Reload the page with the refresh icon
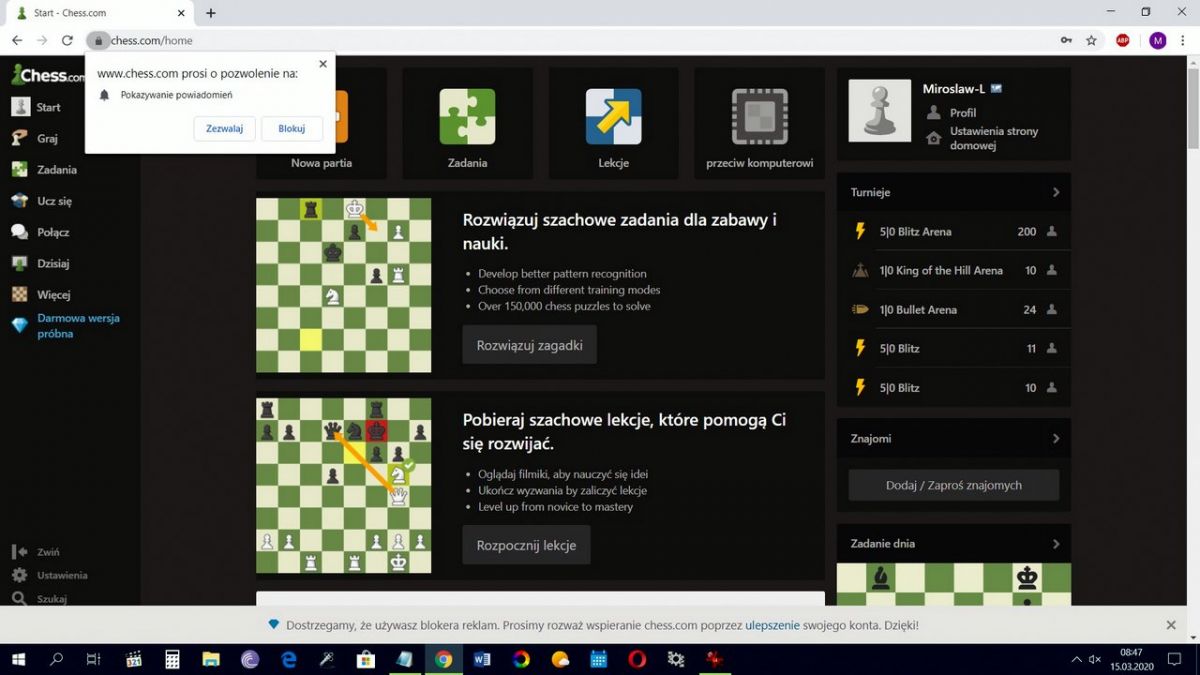Image resolution: width=1200 pixels, height=675 pixels. 67,40
